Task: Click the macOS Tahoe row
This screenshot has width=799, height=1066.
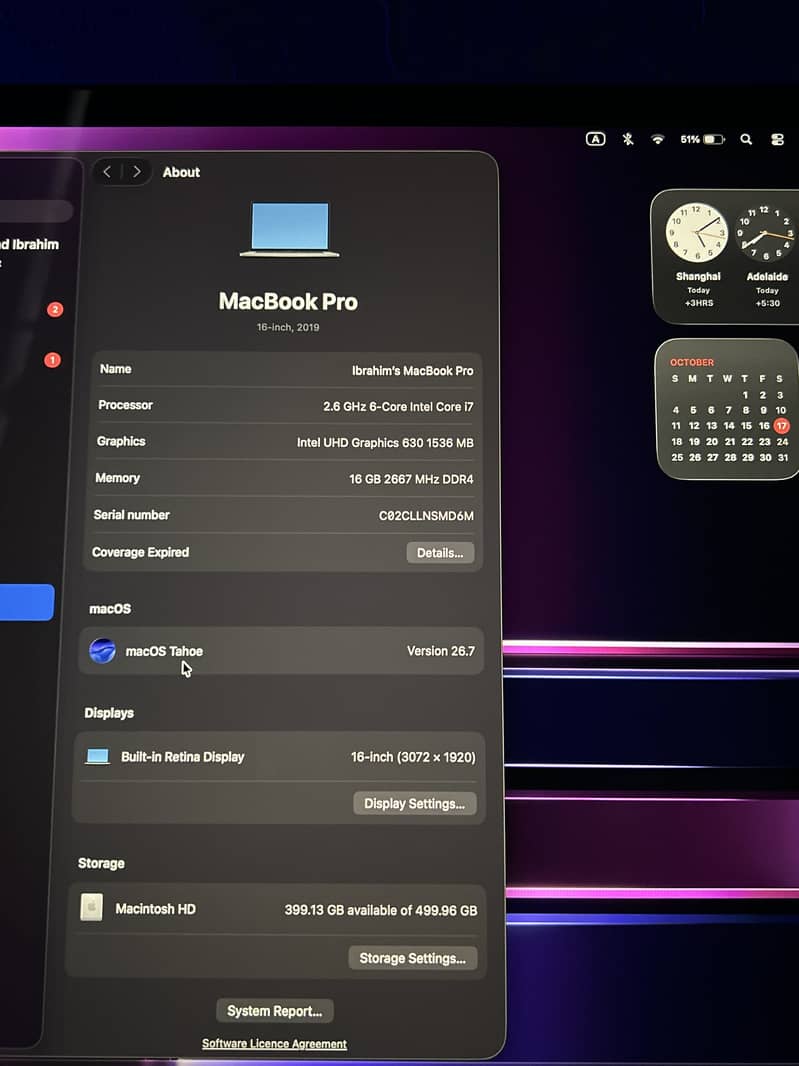Action: pyautogui.click(x=282, y=651)
